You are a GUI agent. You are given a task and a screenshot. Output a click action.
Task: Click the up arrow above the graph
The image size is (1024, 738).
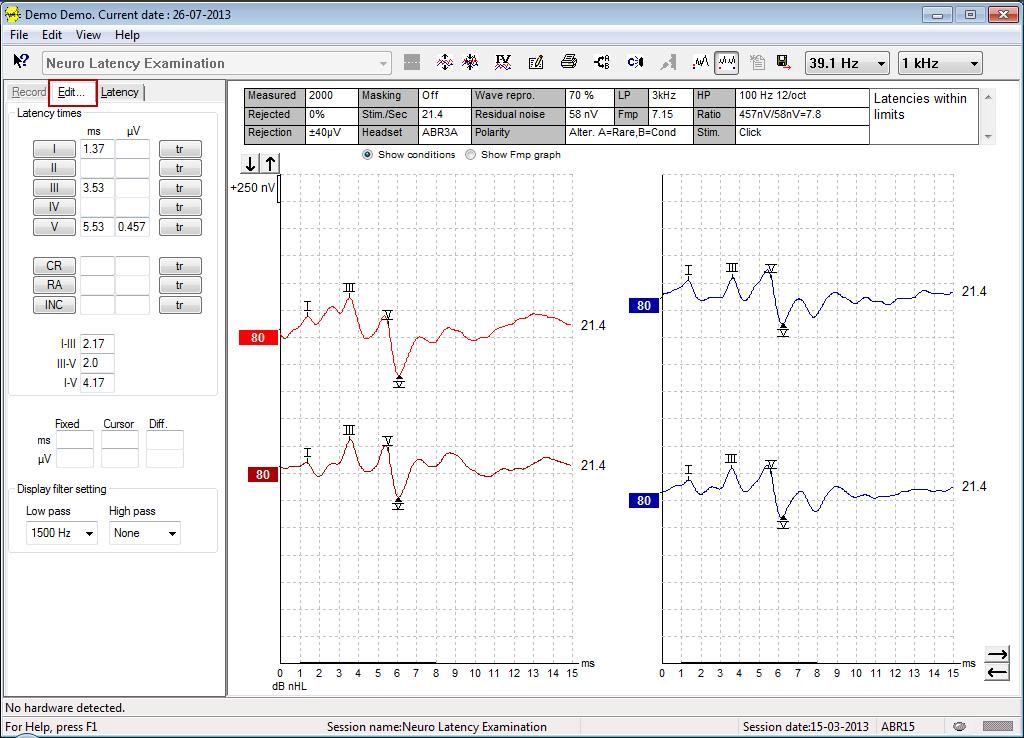click(x=270, y=163)
